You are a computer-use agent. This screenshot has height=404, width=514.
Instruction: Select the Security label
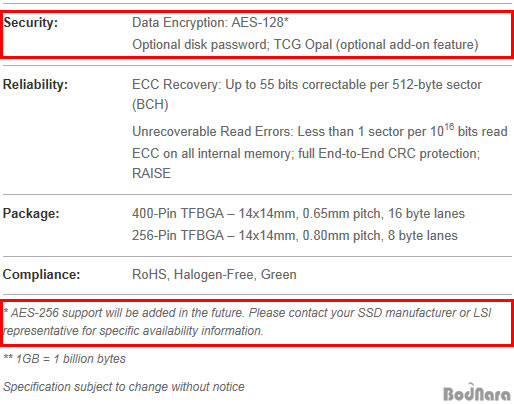[31, 23]
